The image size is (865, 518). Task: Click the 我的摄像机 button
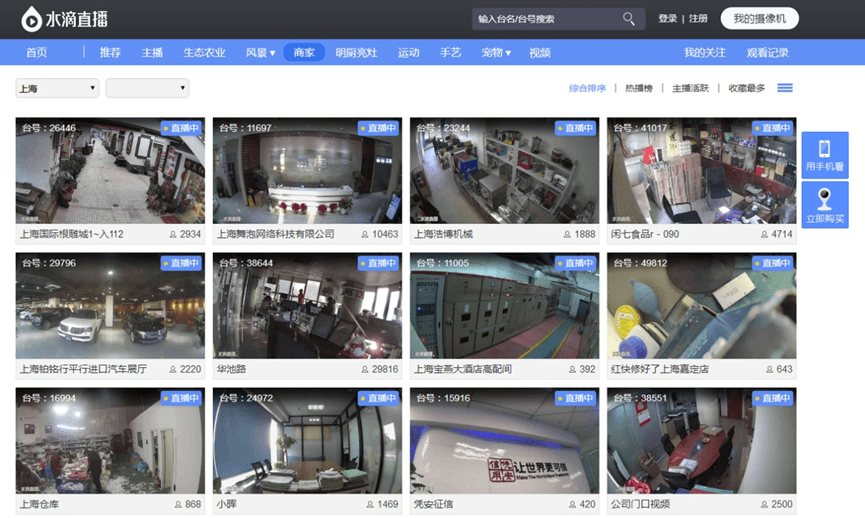[x=760, y=19]
